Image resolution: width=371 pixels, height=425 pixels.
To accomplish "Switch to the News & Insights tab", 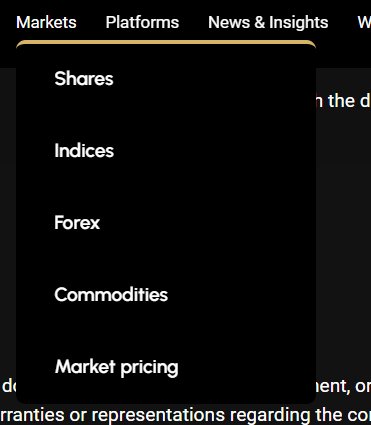I will point(268,22).
